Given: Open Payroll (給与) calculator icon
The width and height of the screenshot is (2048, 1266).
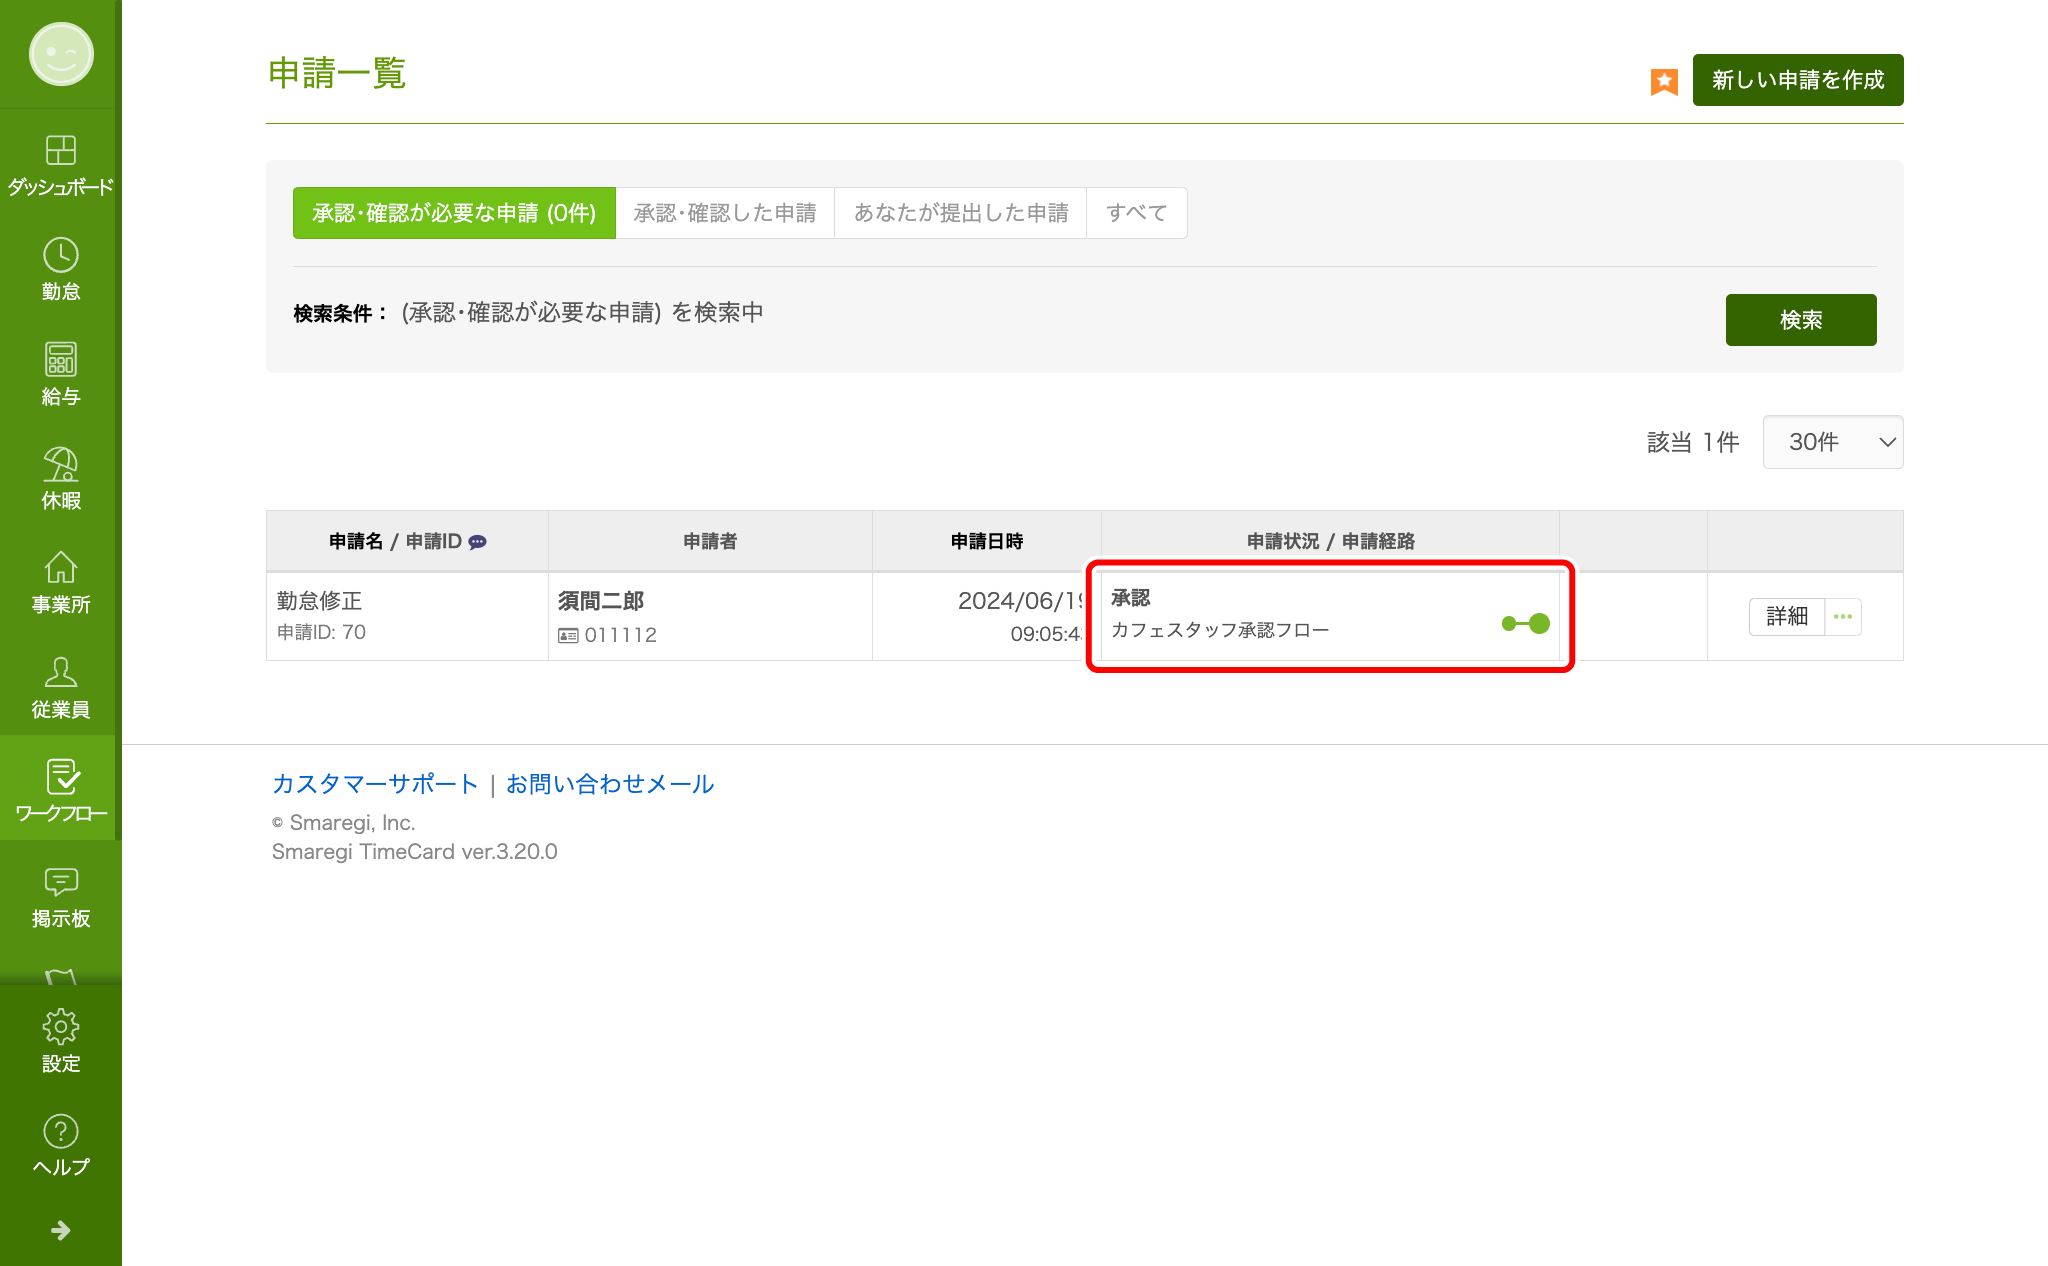Looking at the screenshot, I should [x=60, y=360].
